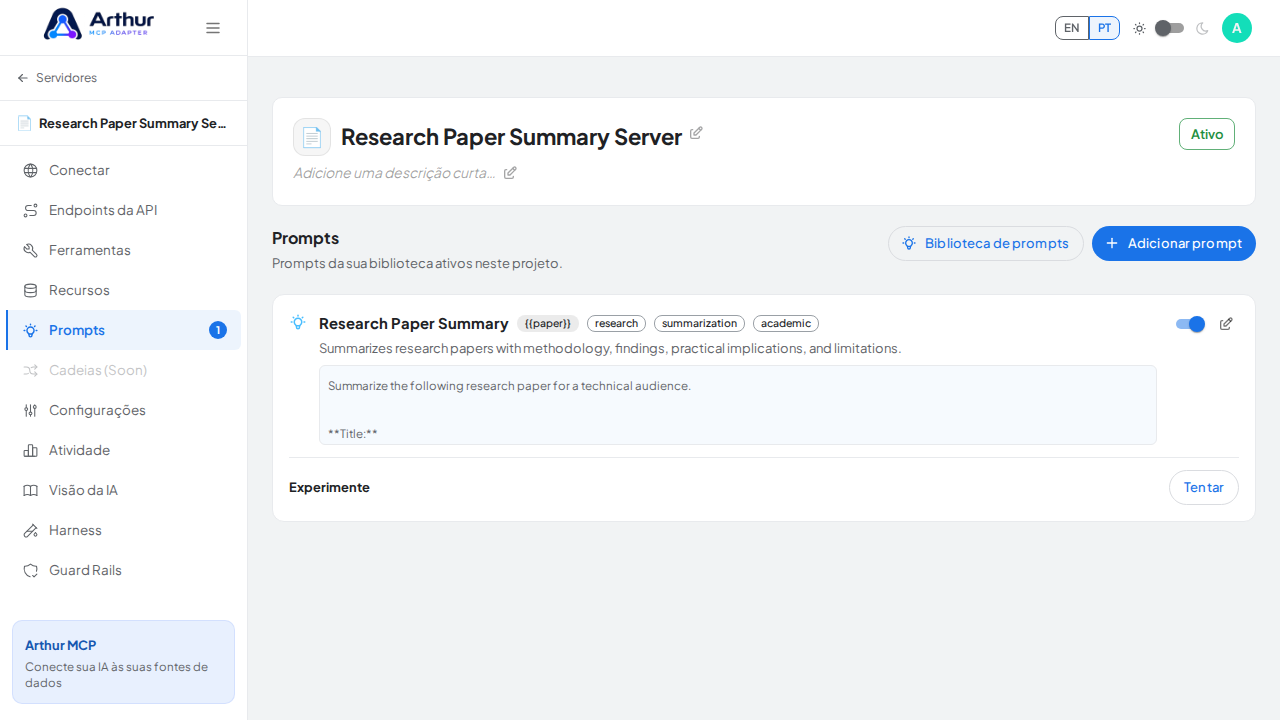Viewport: 1280px width, 720px height.
Task: Toggle the light/dark theme switch
Action: coord(1169,28)
